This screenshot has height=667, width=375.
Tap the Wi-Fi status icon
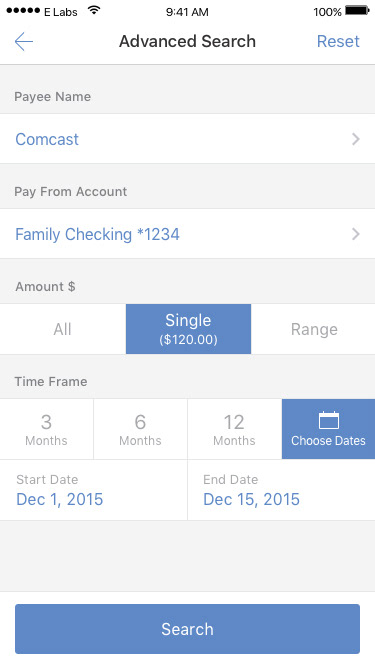94,11
